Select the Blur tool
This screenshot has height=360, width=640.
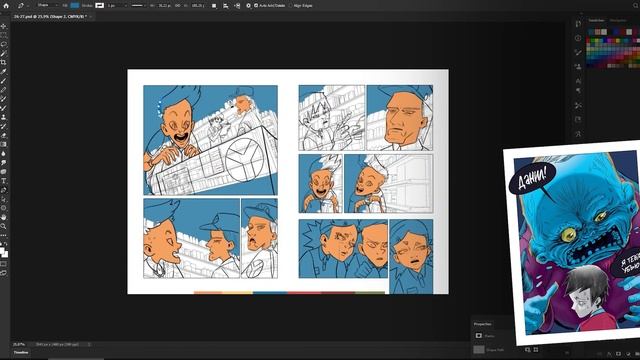(4, 153)
